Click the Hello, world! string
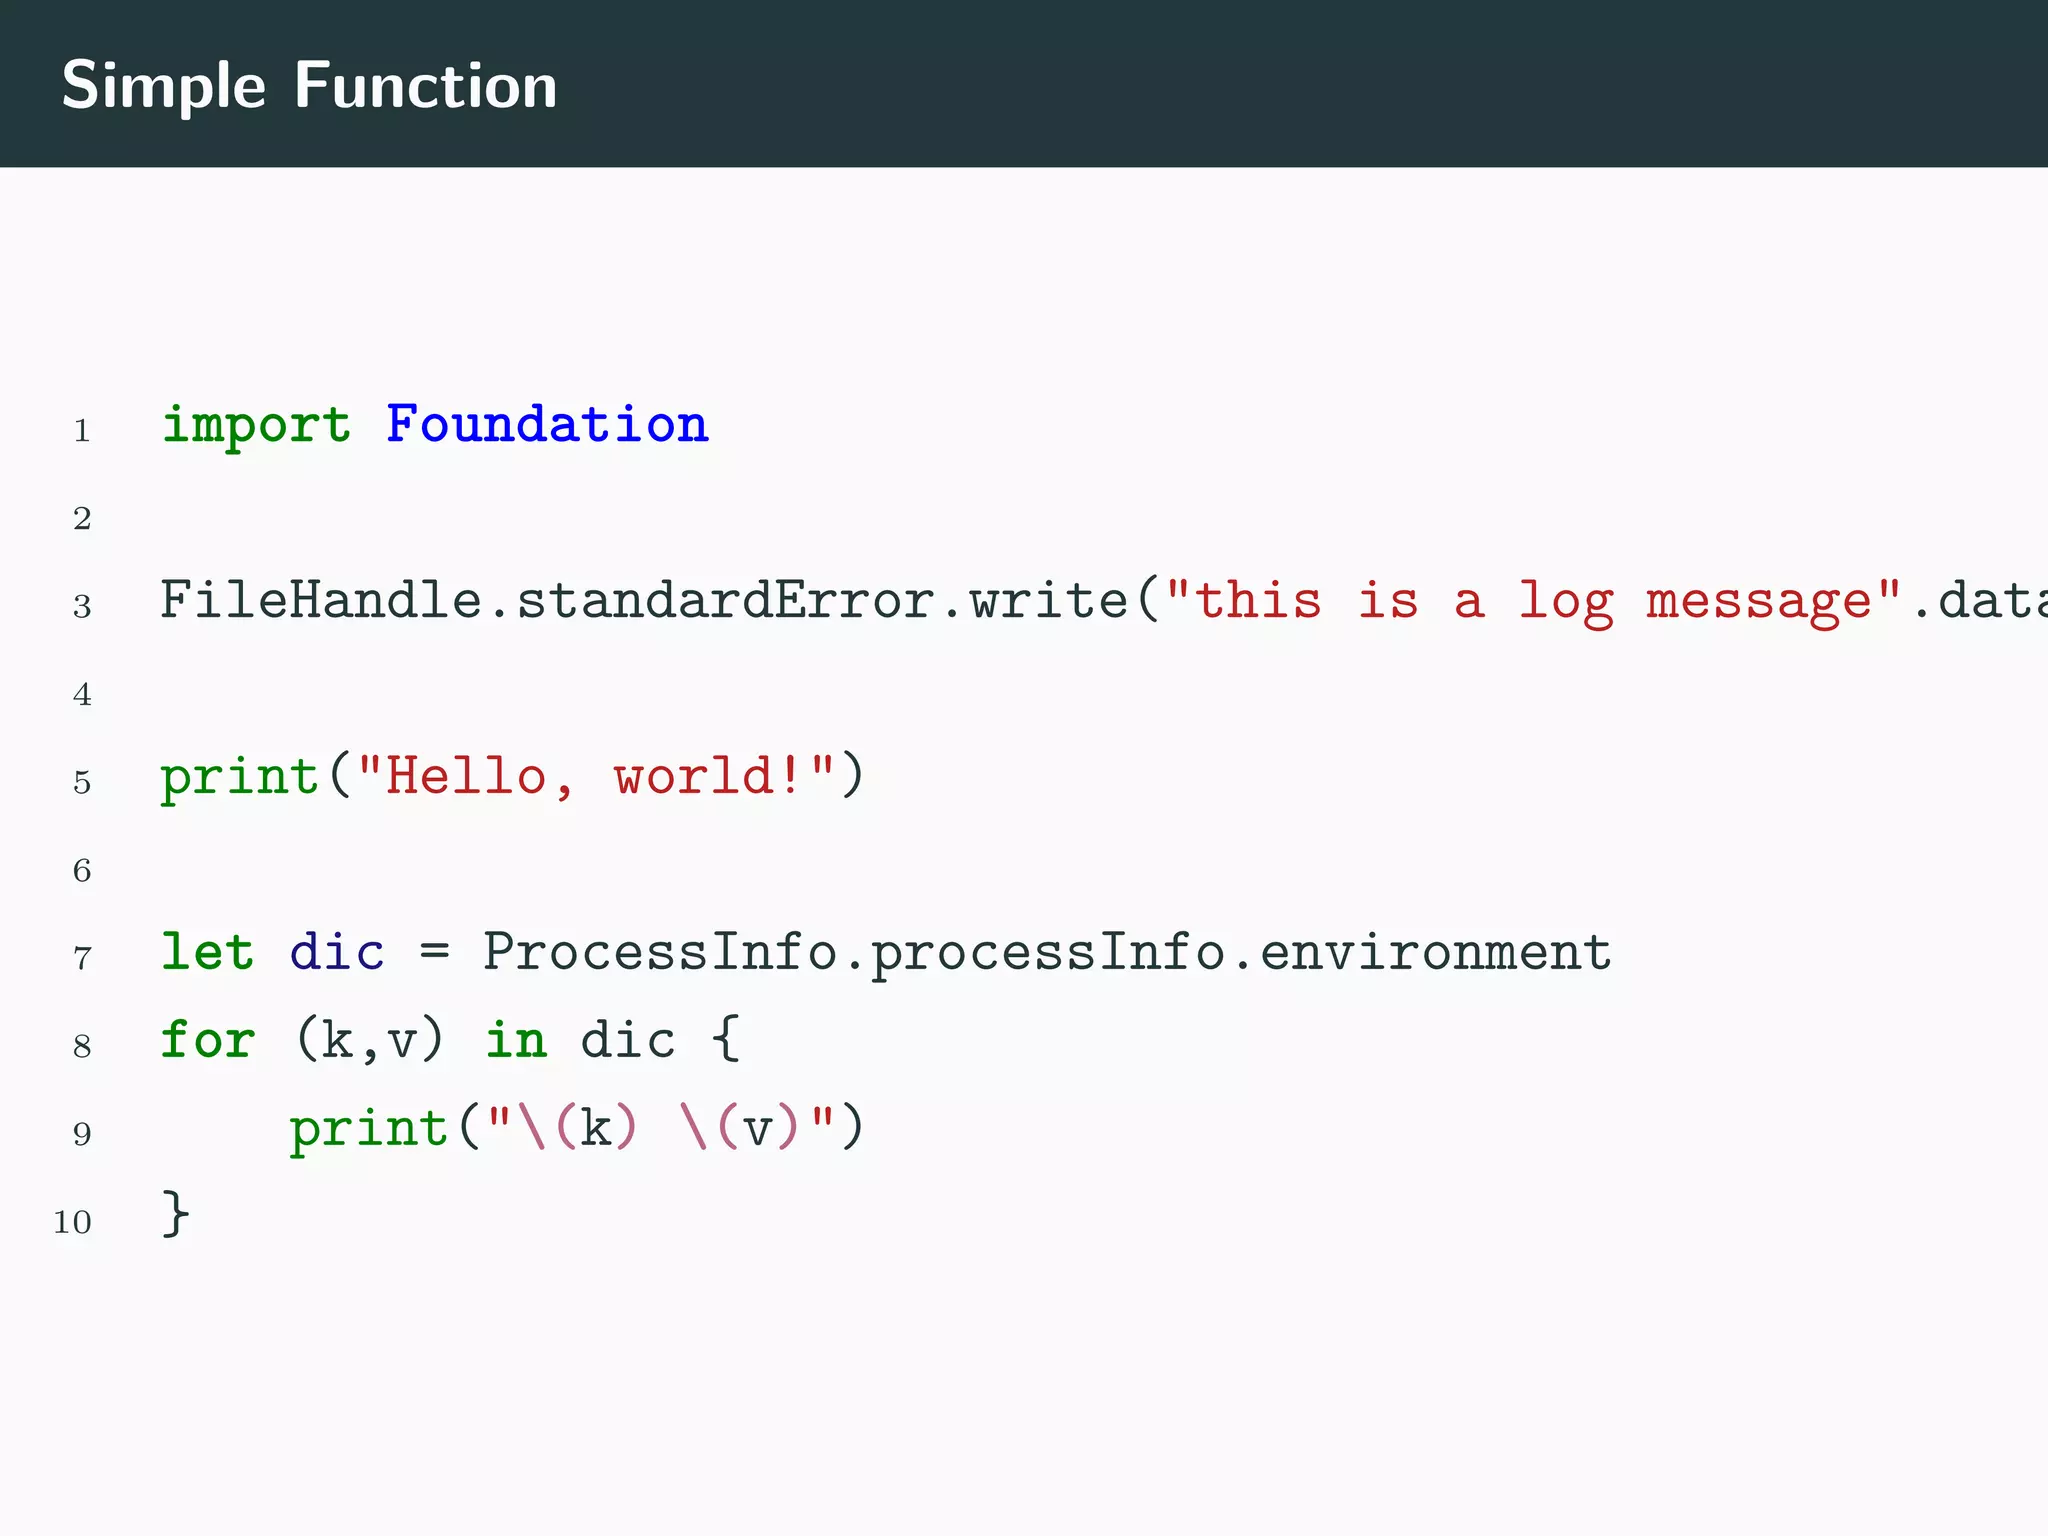The height and width of the screenshot is (1536, 2048). (595, 776)
